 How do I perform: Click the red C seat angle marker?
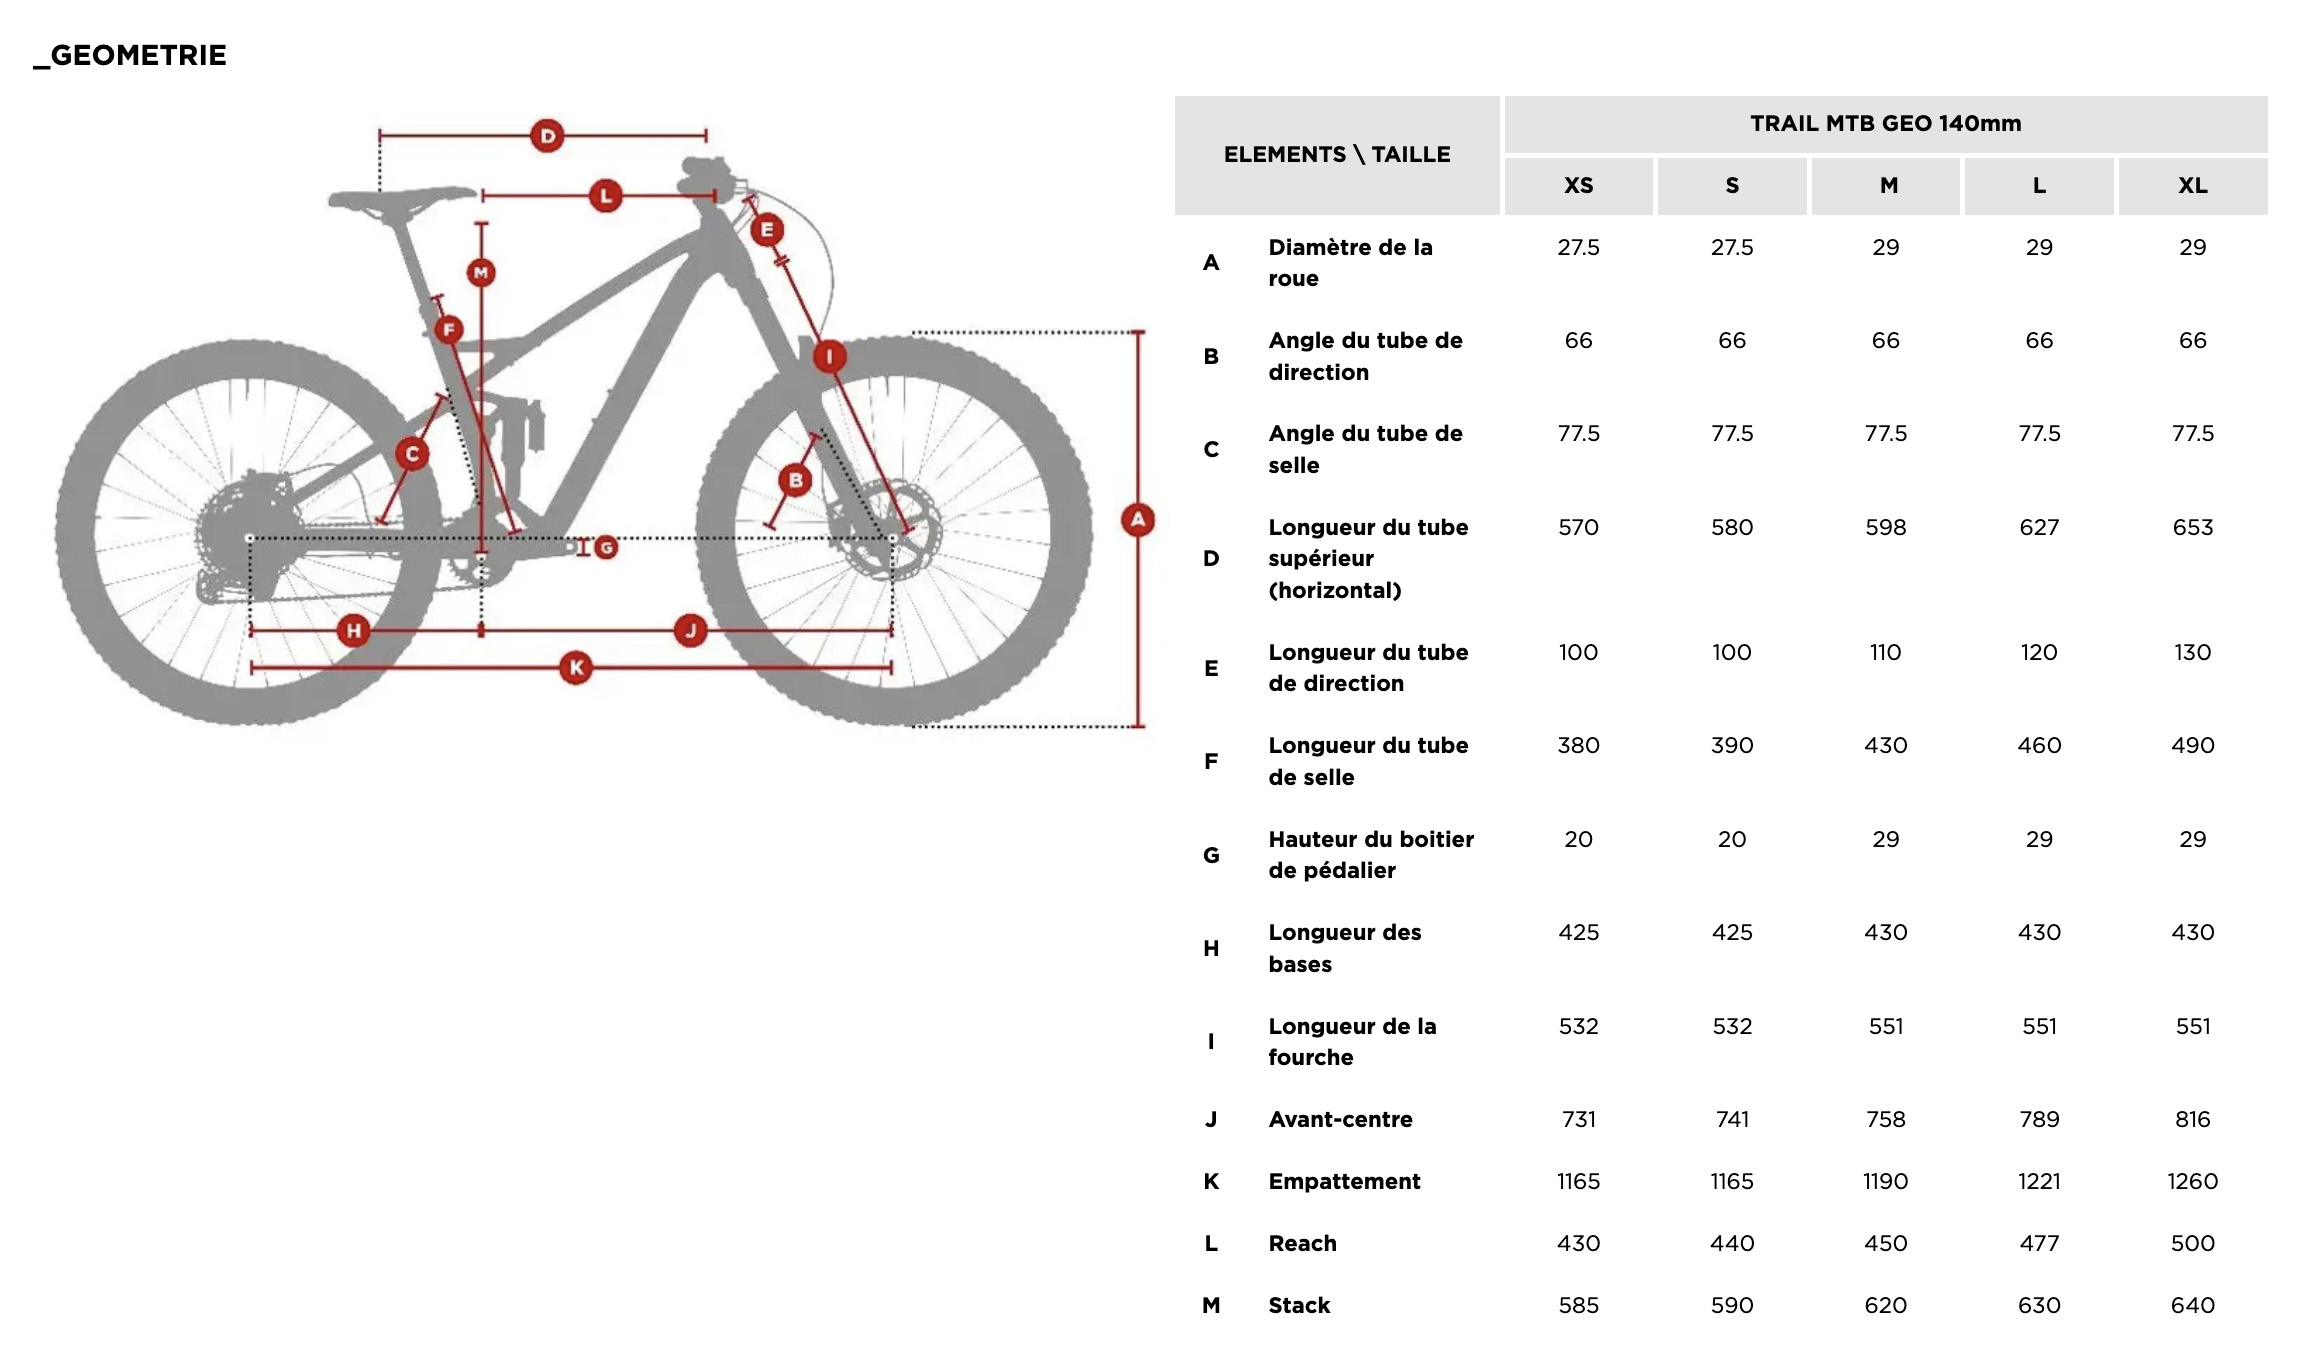pyautogui.click(x=412, y=454)
